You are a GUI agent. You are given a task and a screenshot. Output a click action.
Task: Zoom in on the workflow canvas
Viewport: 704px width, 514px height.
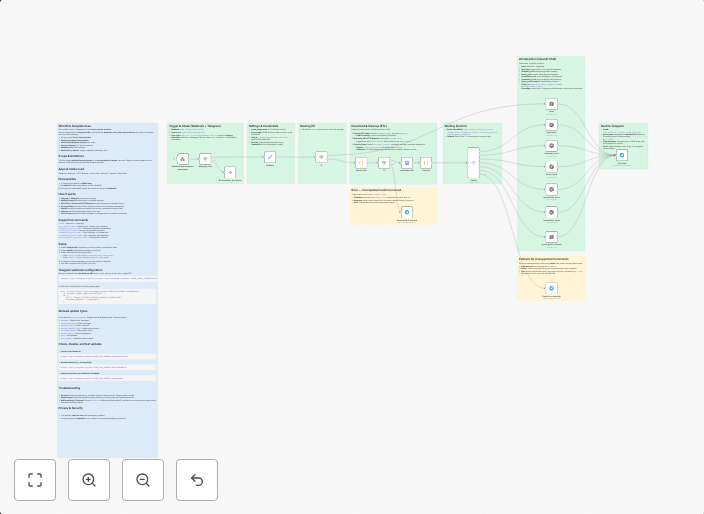click(x=89, y=480)
